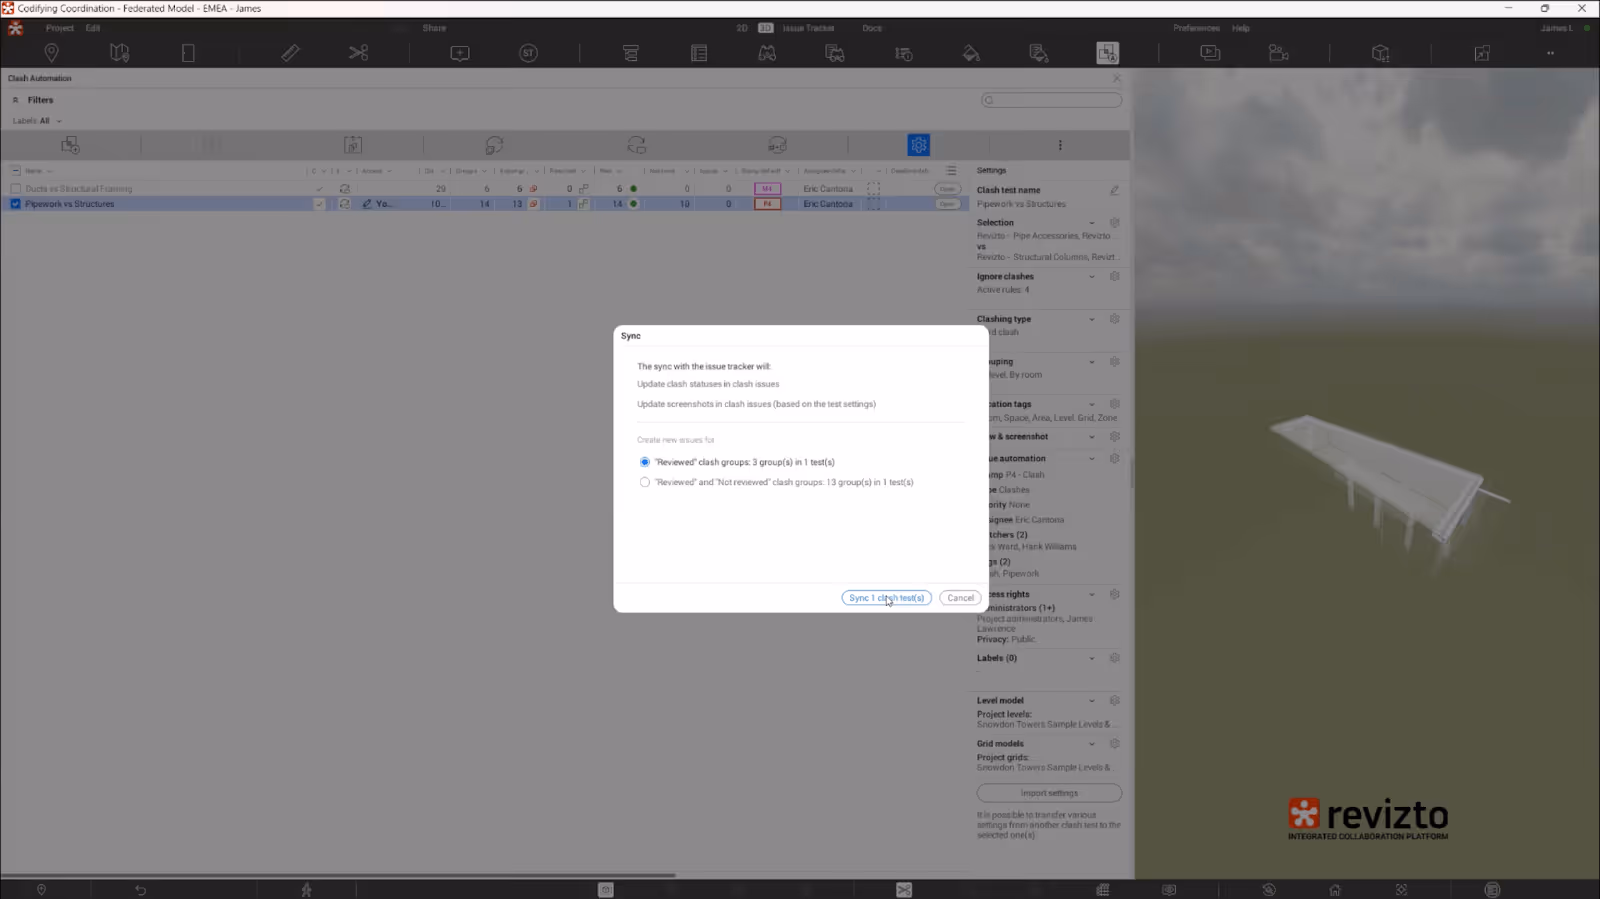Click the add issue comment-plus icon
This screenshot has height=899, width=1600.
460,53
